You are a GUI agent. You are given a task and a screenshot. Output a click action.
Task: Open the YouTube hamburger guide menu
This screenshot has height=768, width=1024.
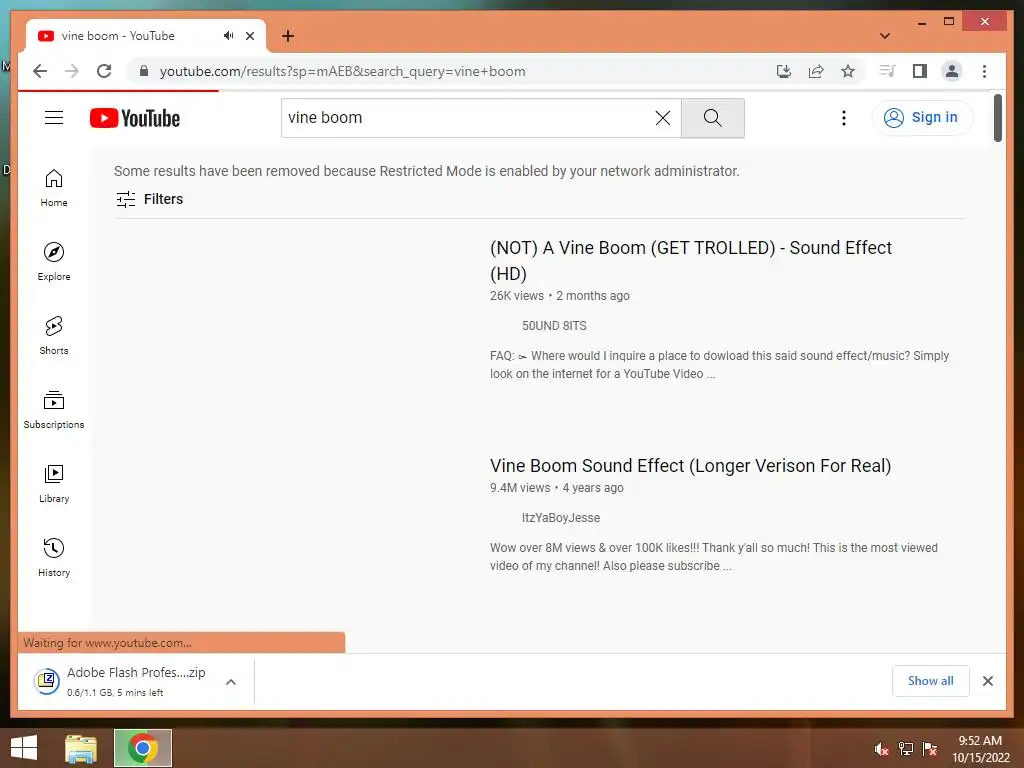pyautogui.click(x=54, y=118)
